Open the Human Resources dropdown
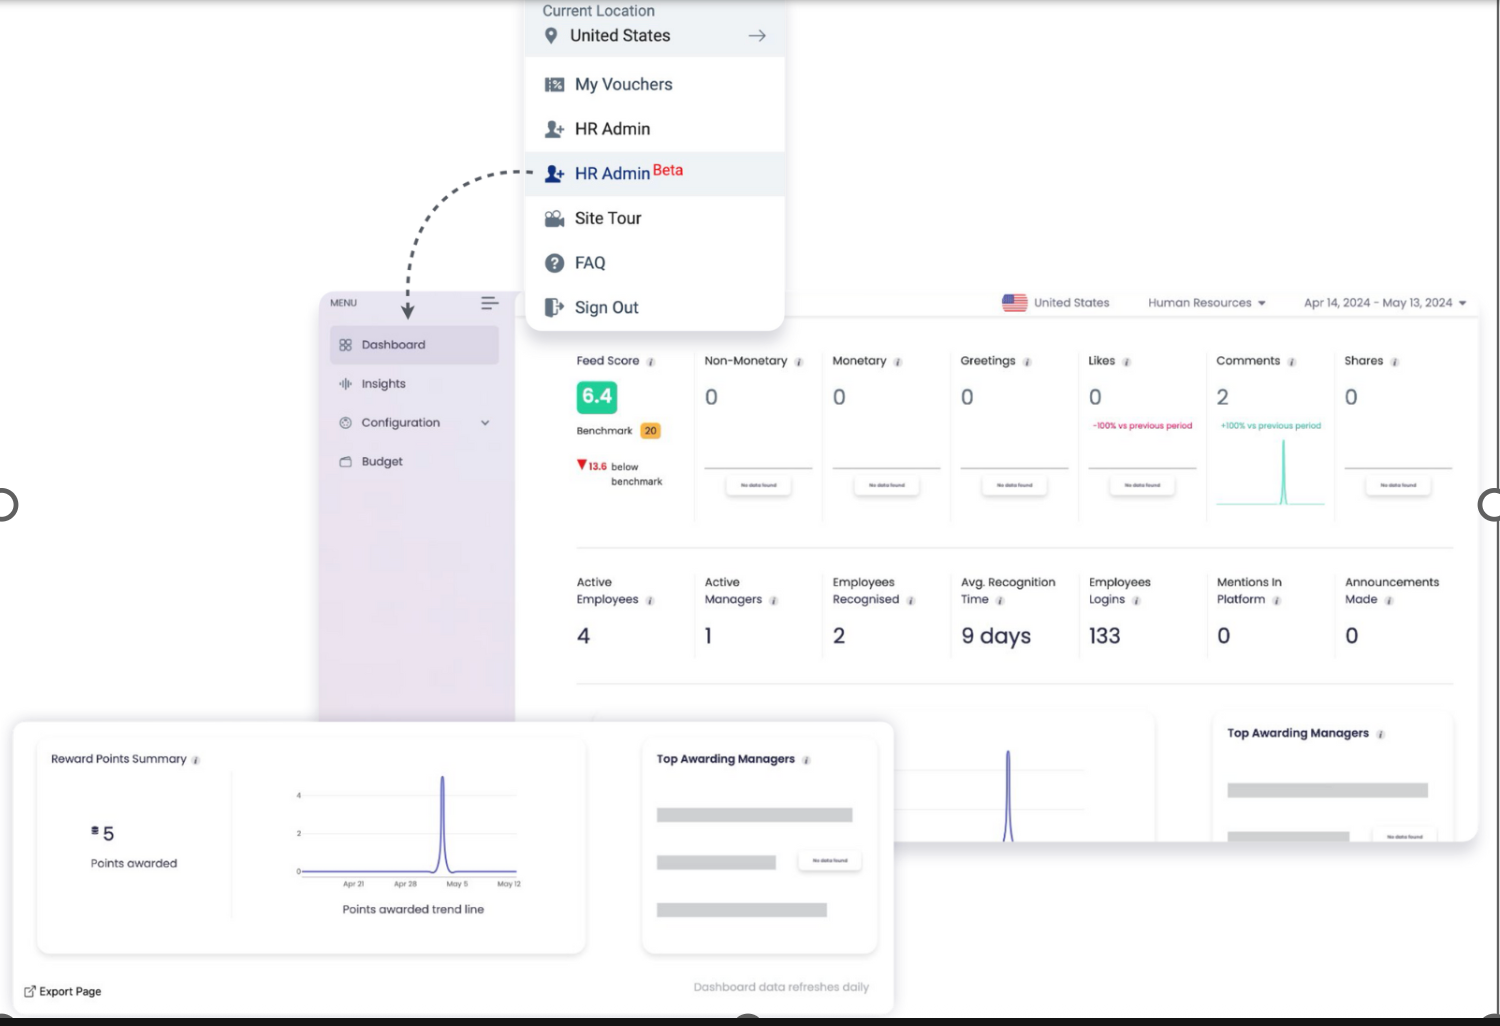The height and width of the screenshot is (1026, 1500). point(1205,302)
